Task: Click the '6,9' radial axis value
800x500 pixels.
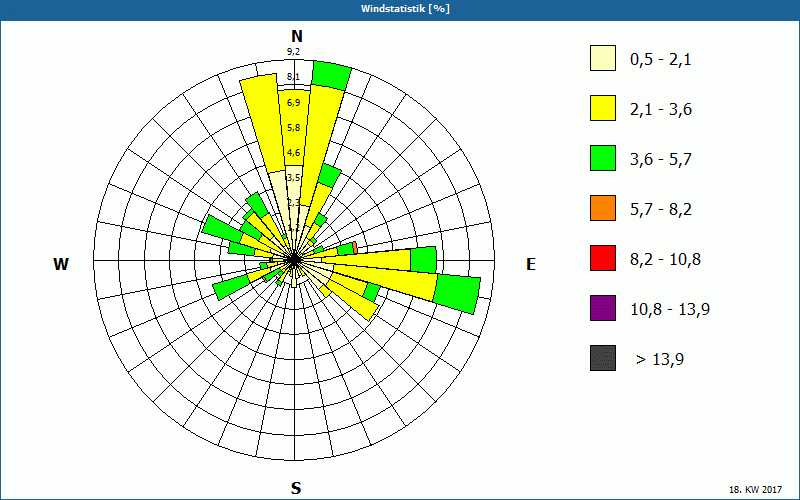Action: (293, 103)
